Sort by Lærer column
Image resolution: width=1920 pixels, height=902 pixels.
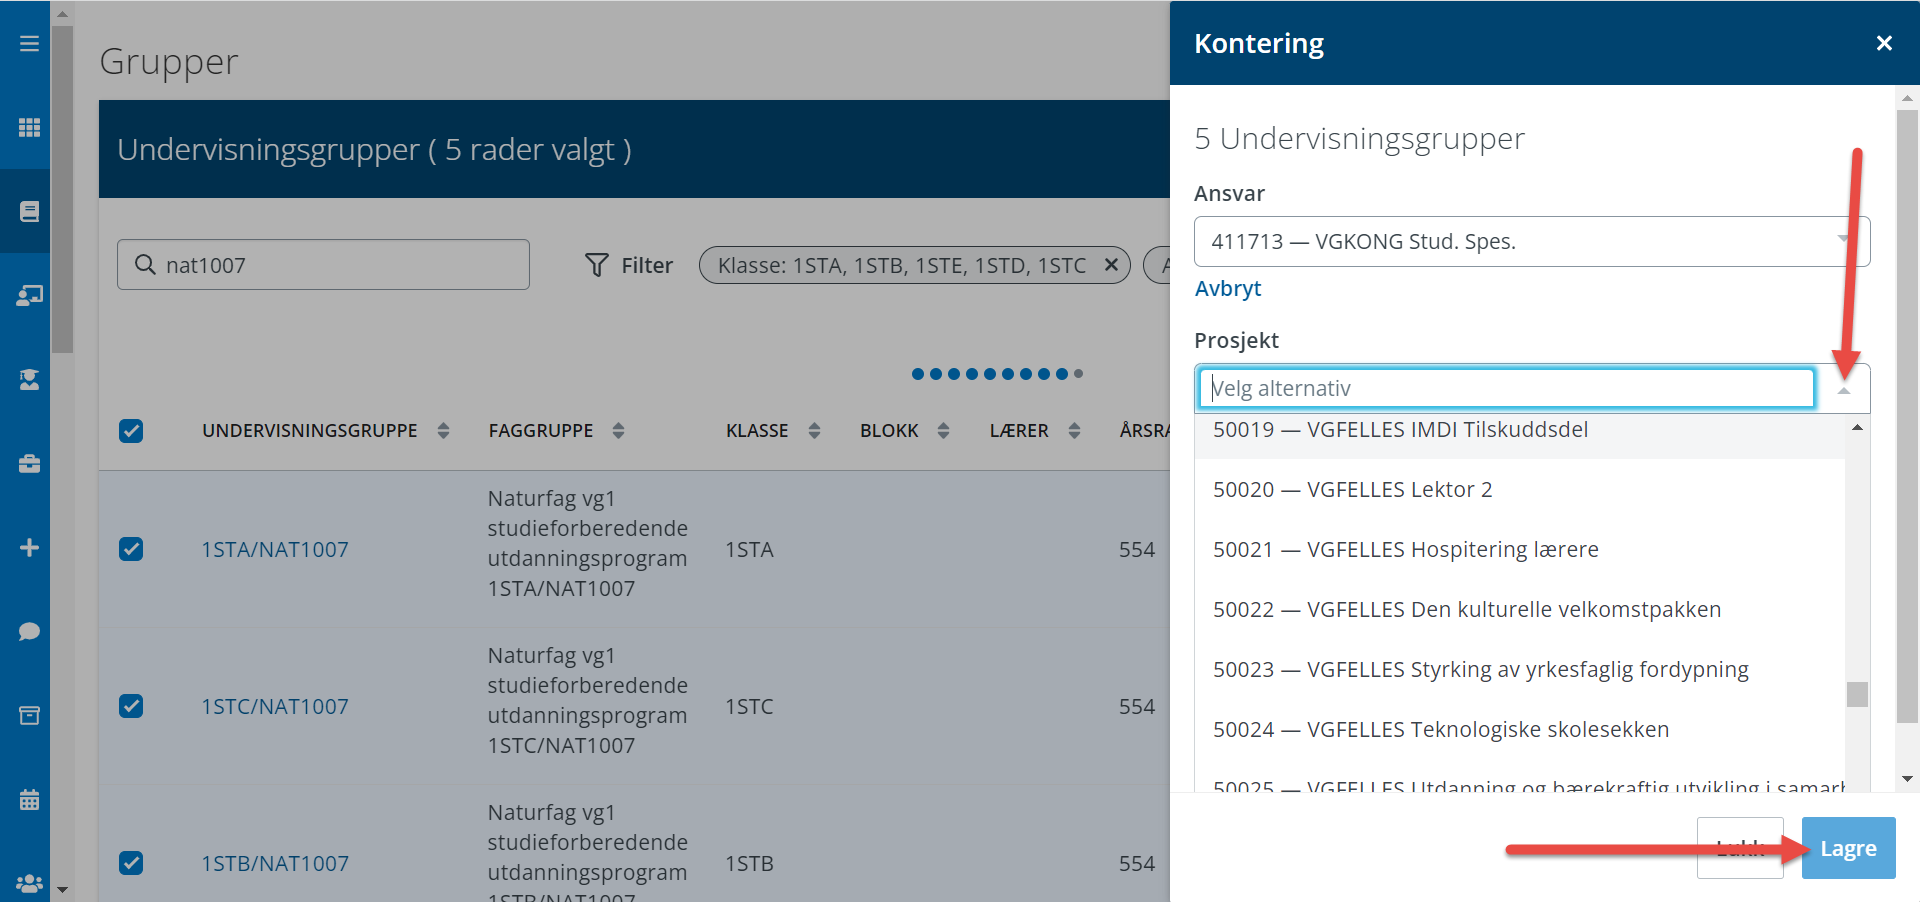click(1074, 430)
